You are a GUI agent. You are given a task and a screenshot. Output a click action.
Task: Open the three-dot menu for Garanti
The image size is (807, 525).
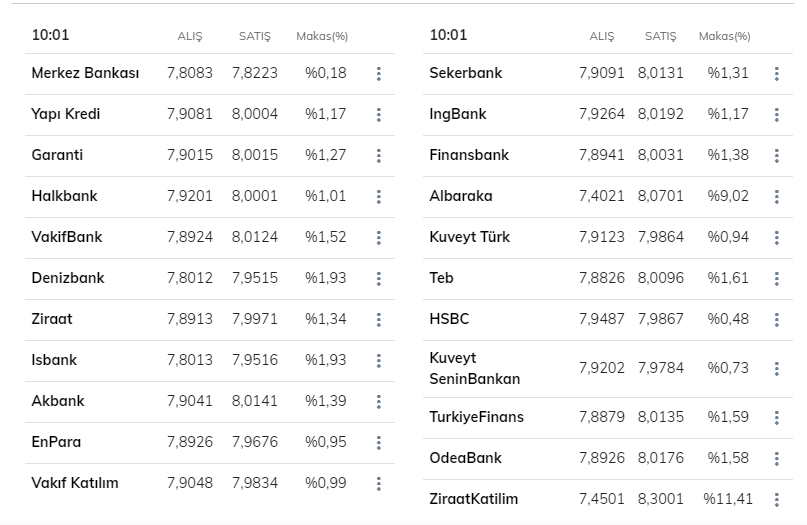click(379, 156)
